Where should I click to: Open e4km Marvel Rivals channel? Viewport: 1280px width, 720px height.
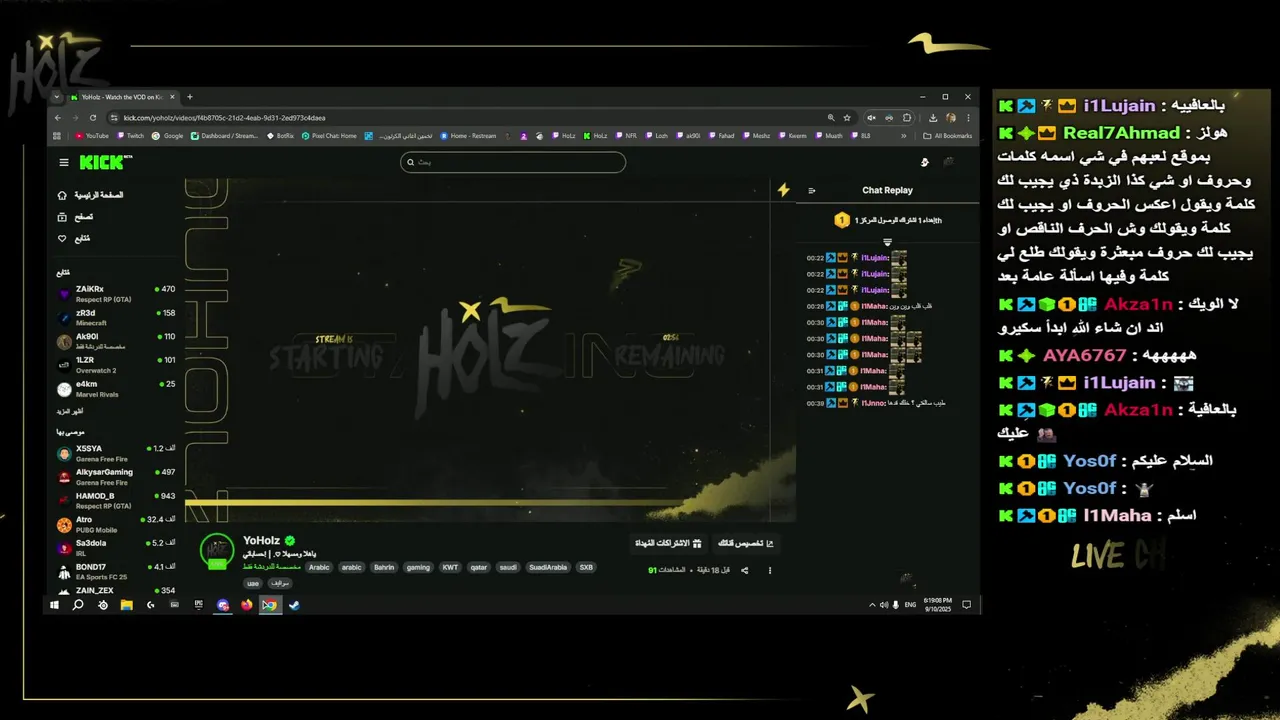tap(116, 389)
